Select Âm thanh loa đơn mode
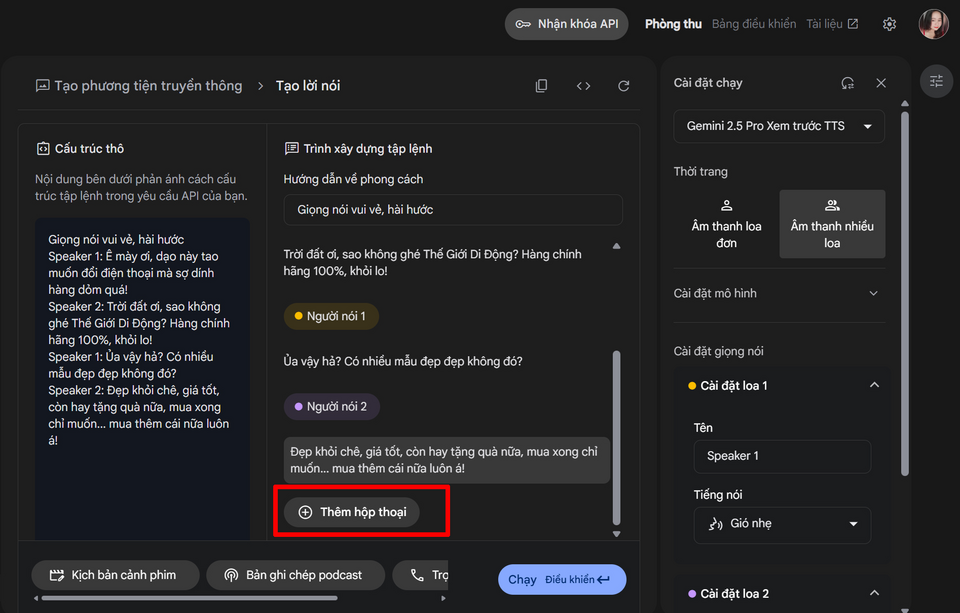960x613 pixels. pos(726,224)
